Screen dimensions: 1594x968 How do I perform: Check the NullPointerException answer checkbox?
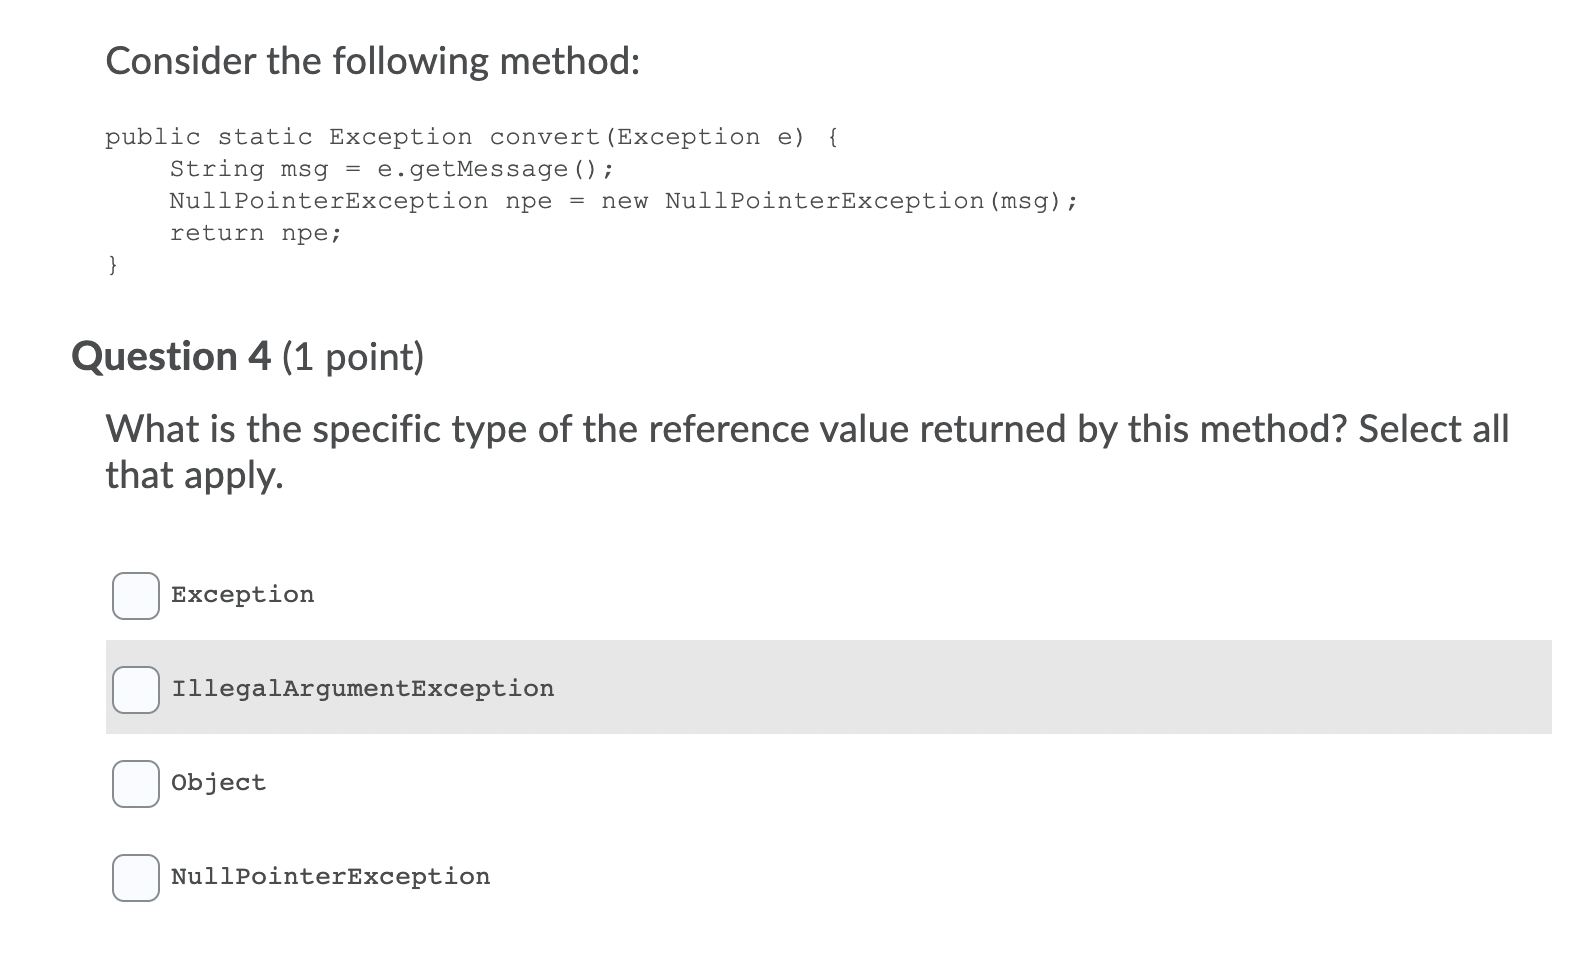[x=134, y=877]
